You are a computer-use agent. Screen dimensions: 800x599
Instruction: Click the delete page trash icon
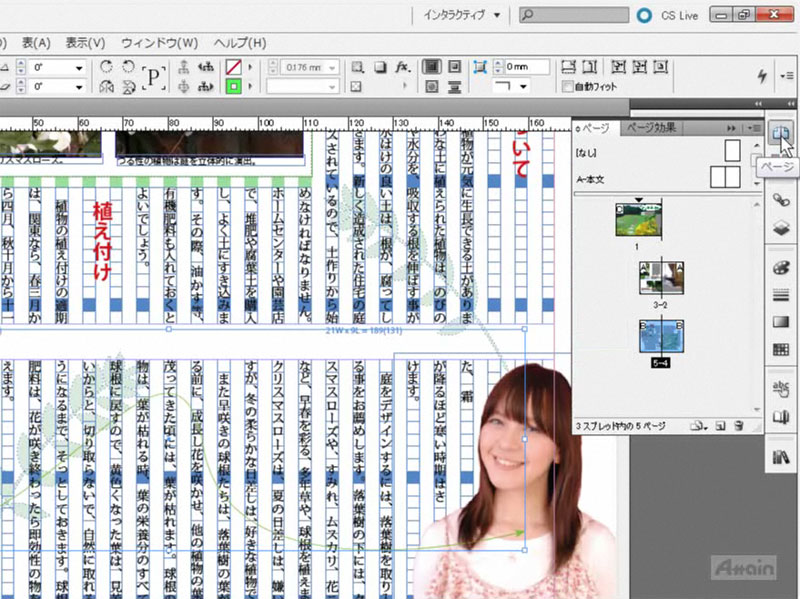738,427
